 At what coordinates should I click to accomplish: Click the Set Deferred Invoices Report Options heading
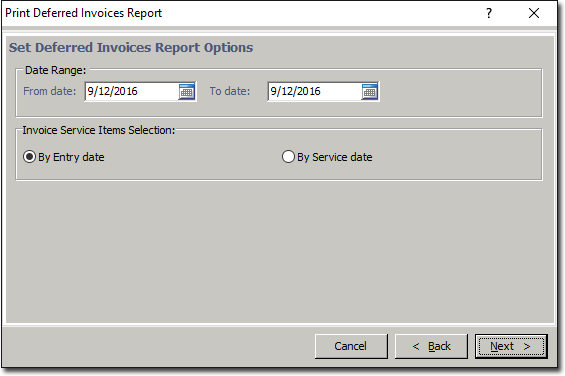131,48
